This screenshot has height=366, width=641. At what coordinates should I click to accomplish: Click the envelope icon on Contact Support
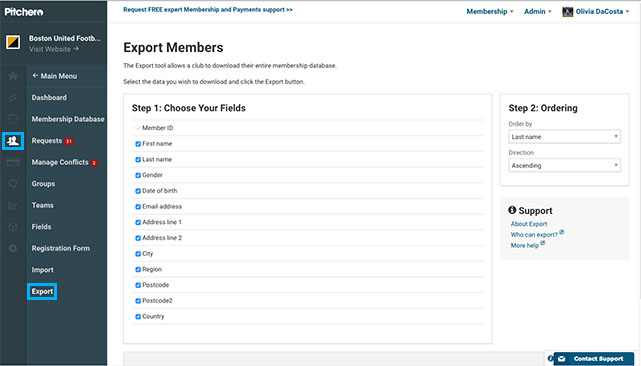click(x=562, y=359)
